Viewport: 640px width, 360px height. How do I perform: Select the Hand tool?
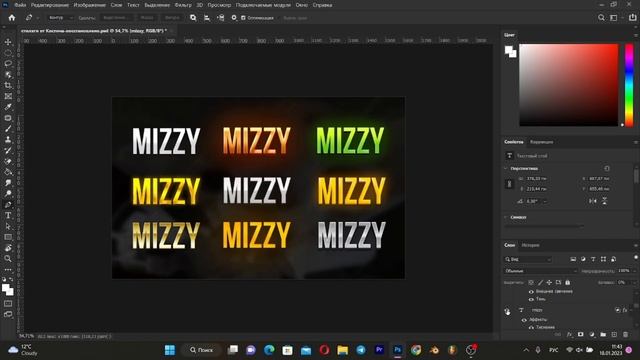[x=8, y=248]
